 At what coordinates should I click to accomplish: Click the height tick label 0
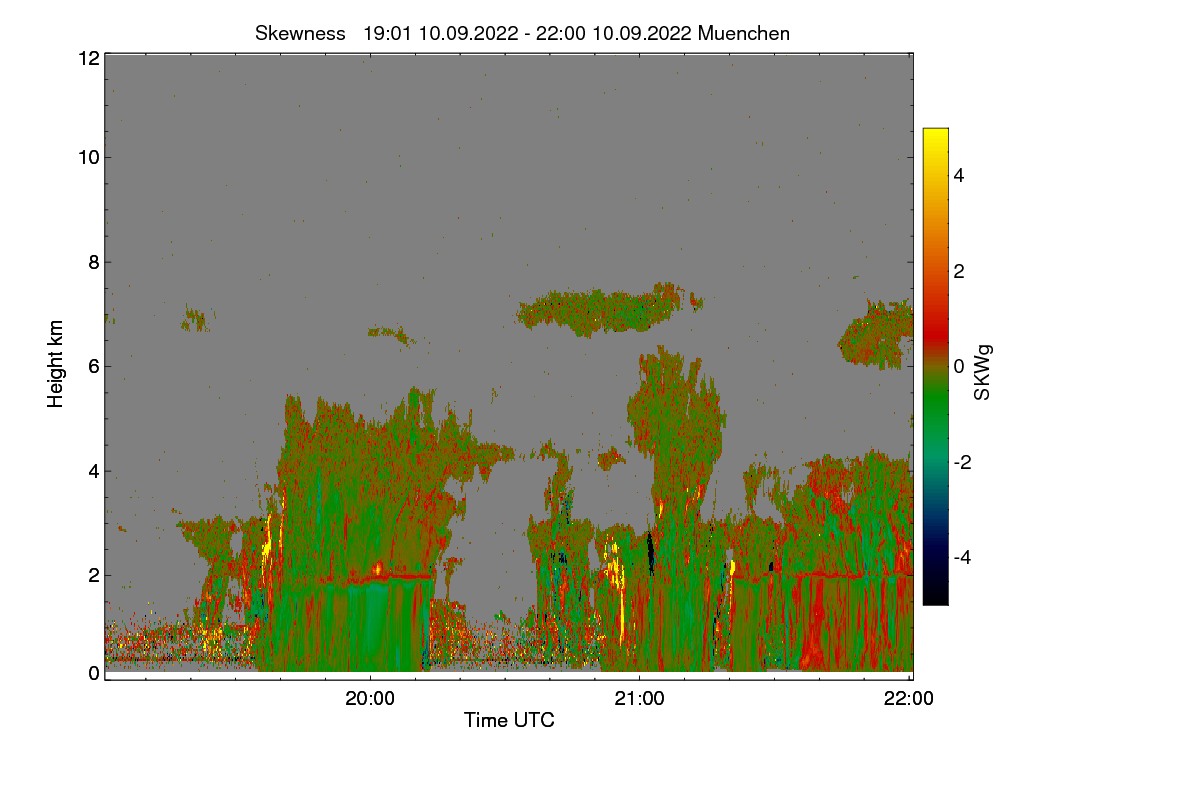click(92, 673)
